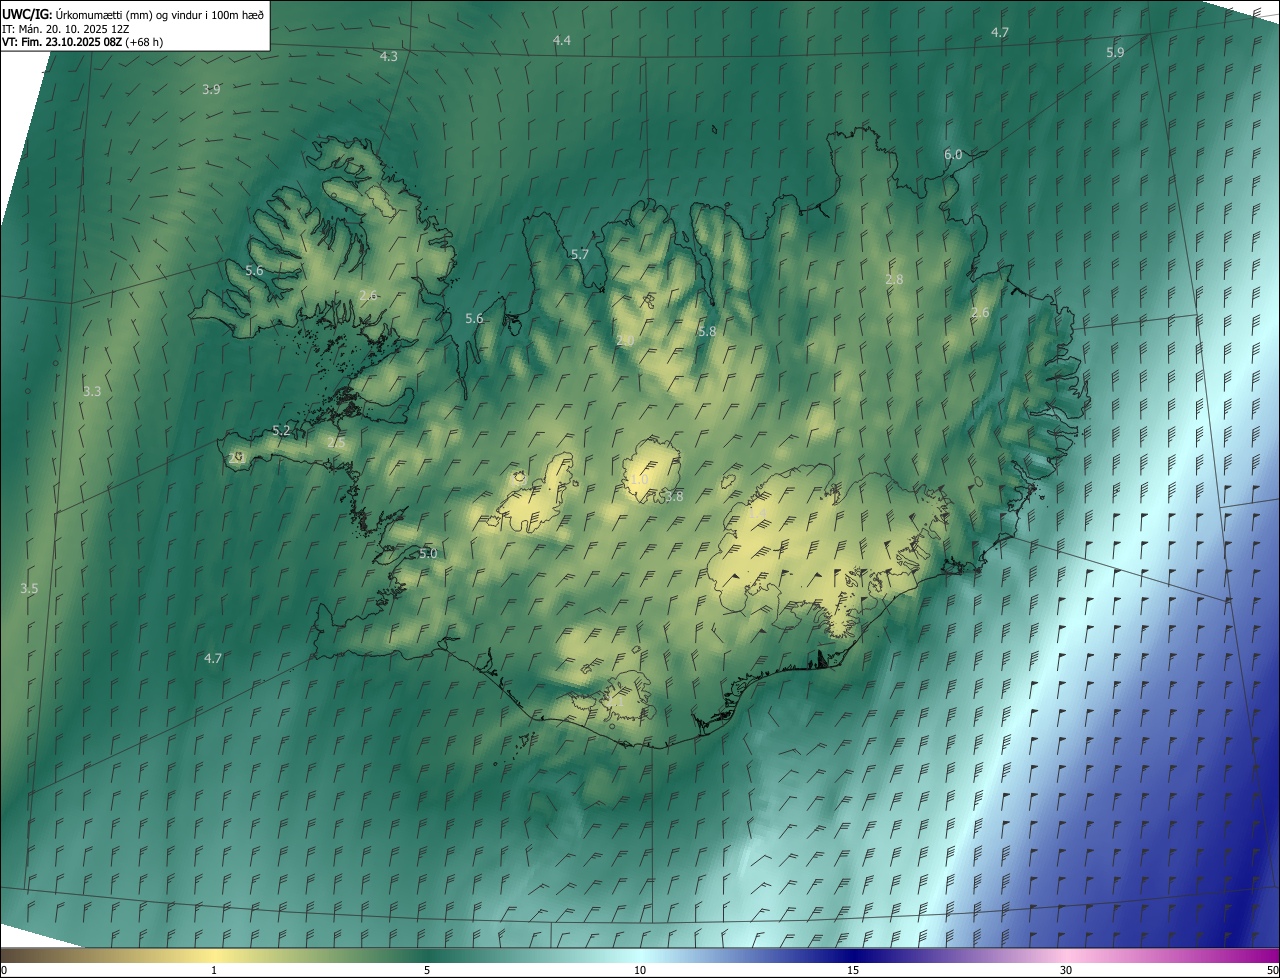Click the 5.8 value label on the map

coord(707,331)
